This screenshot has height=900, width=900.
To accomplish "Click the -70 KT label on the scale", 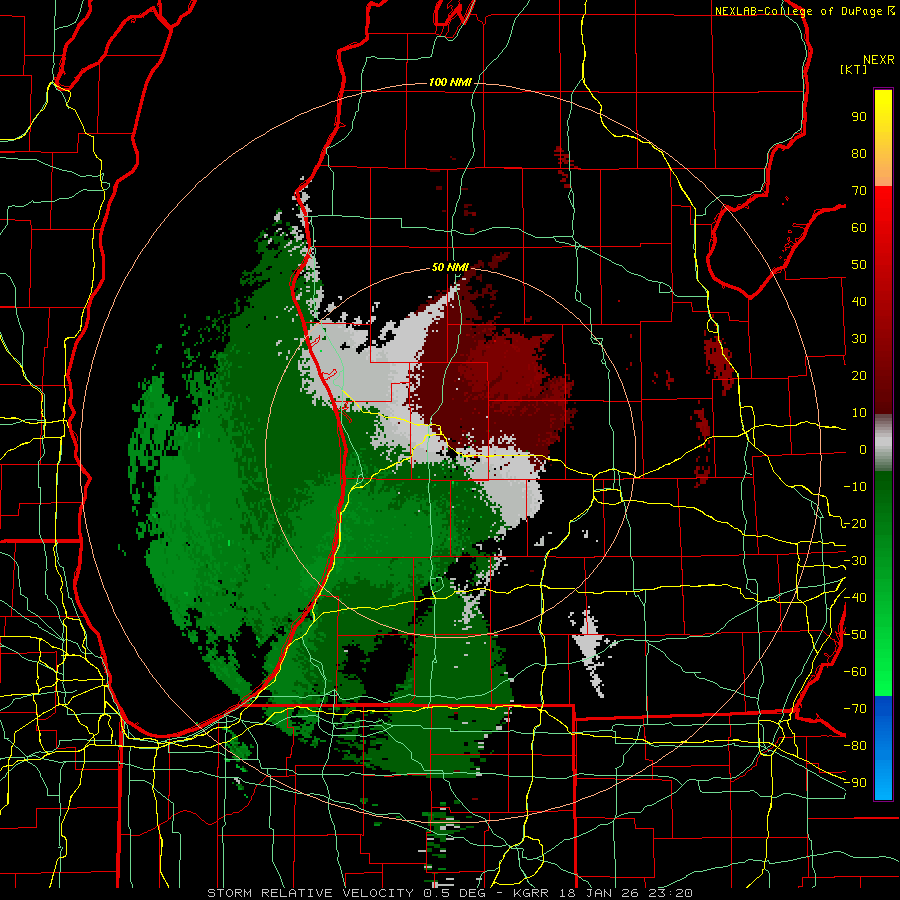I will [x=855, y=708].
